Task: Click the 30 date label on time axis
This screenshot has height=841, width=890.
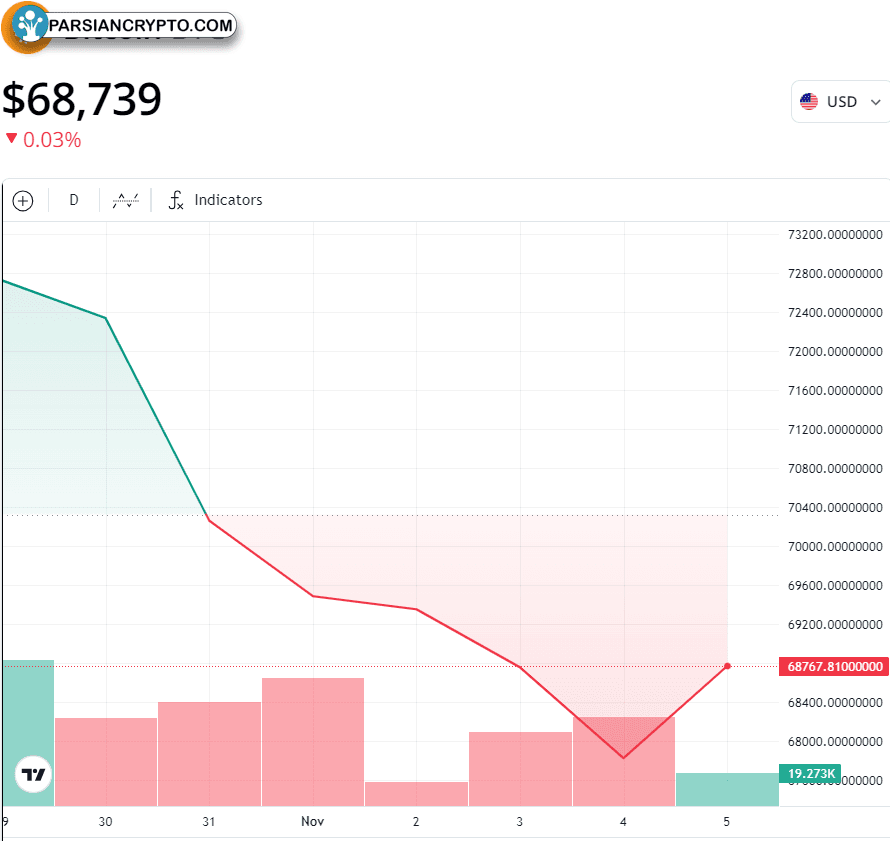Action: coord(106,822)
